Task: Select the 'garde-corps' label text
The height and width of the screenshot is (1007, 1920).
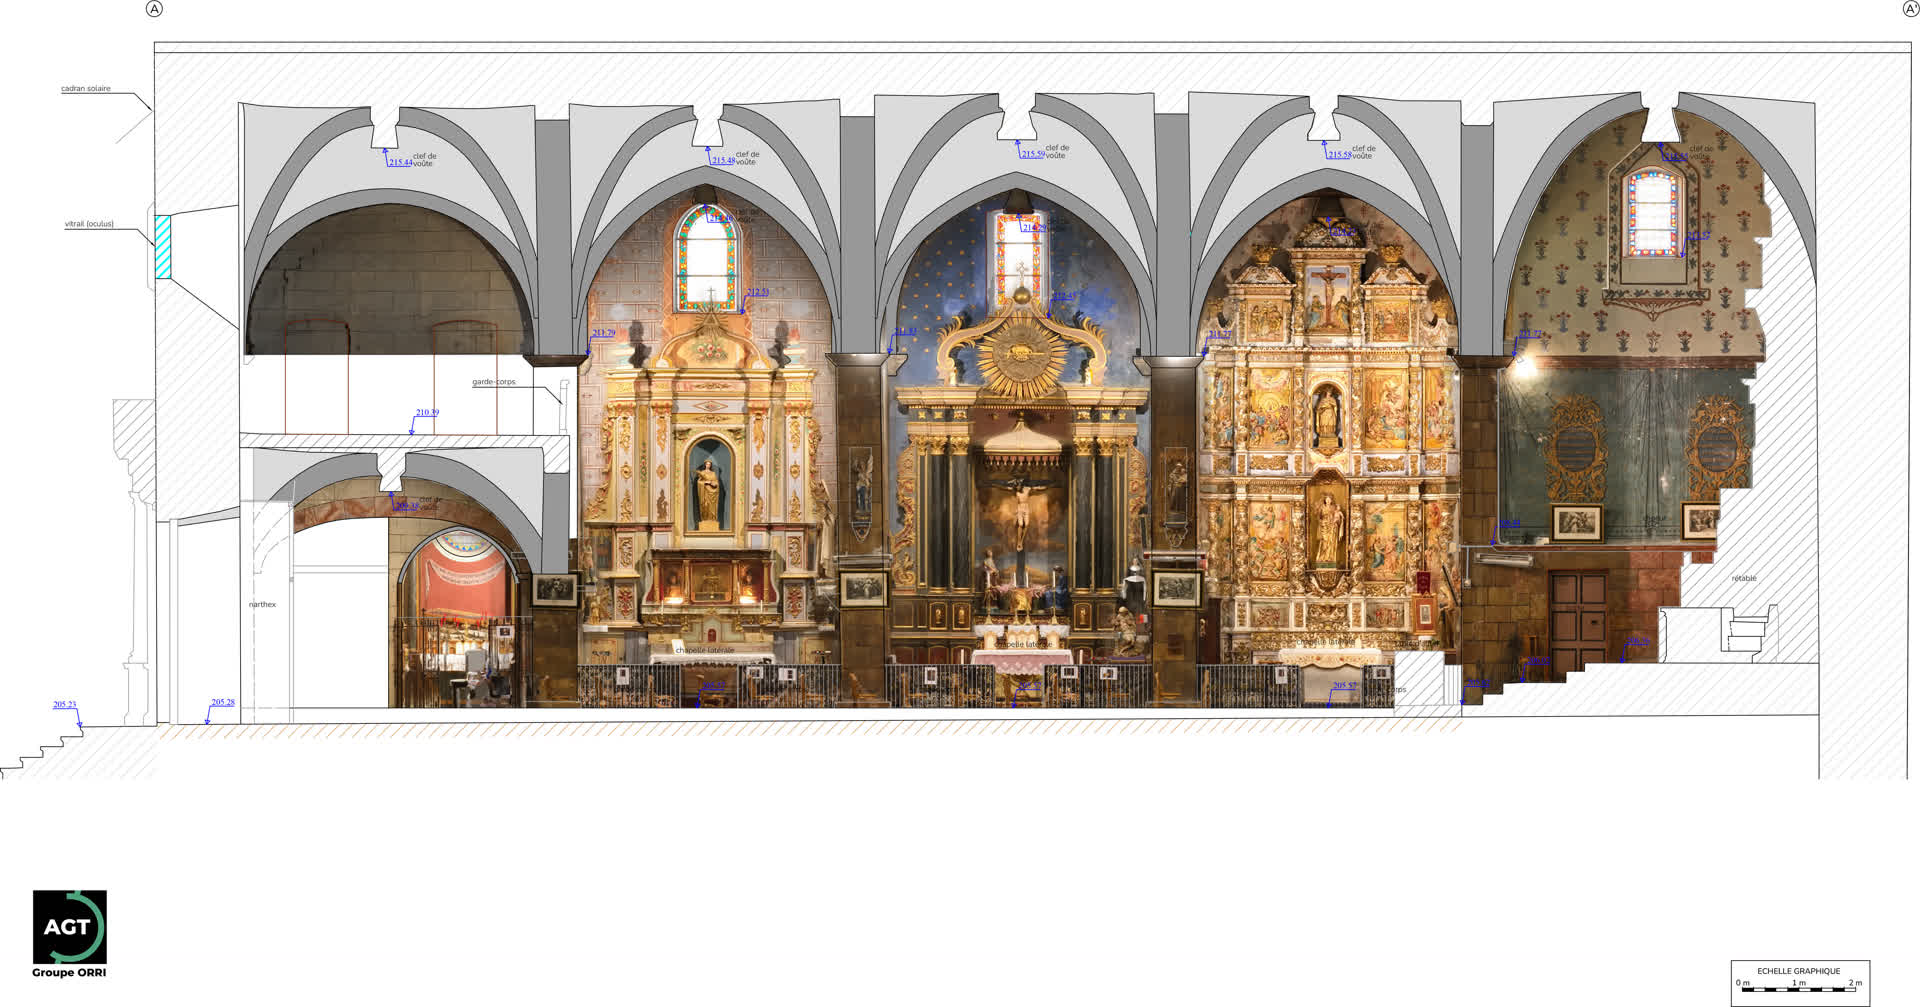Action: 494,382
